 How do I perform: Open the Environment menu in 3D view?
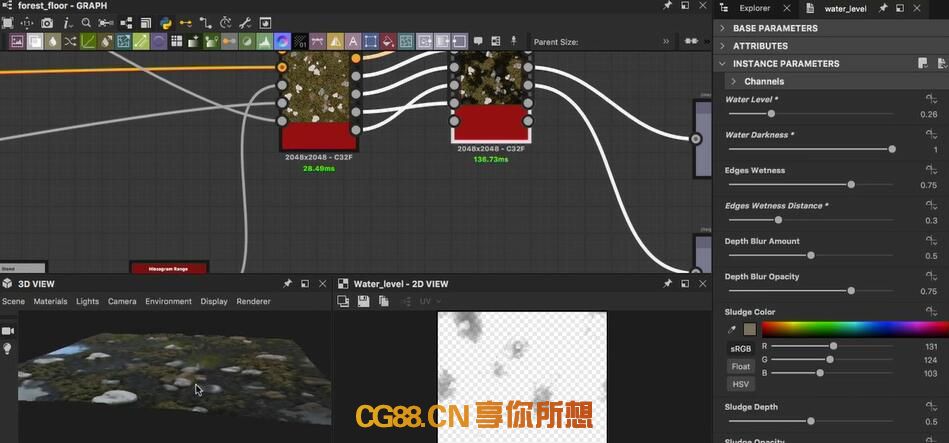(168, 301)
